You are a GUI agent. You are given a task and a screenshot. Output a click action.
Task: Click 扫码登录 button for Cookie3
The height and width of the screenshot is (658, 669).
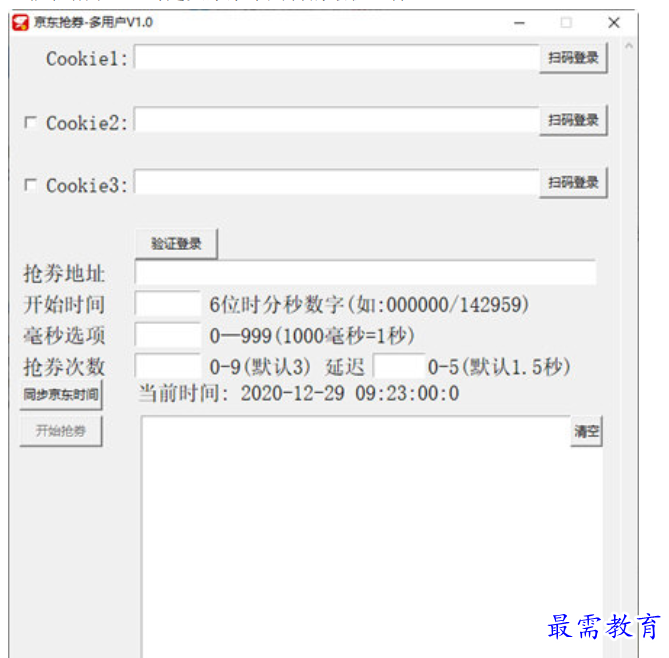point(573,183)
